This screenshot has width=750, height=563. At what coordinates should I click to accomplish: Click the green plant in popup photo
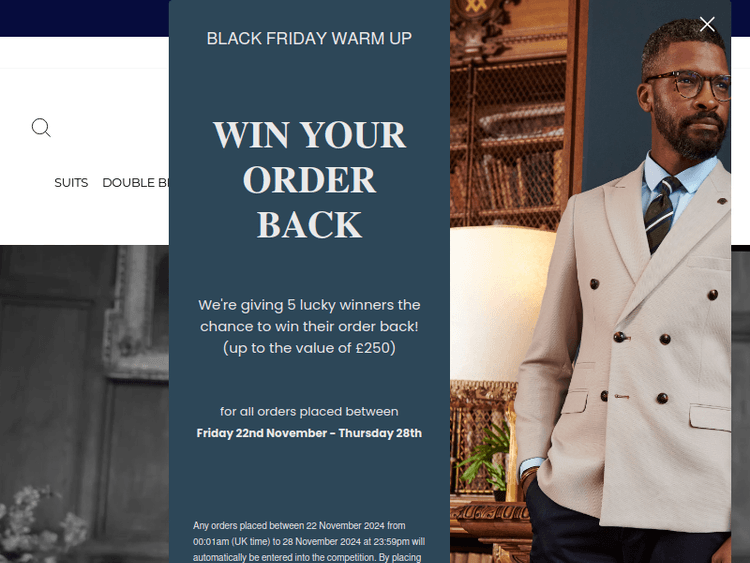click(x=483, y=458)
